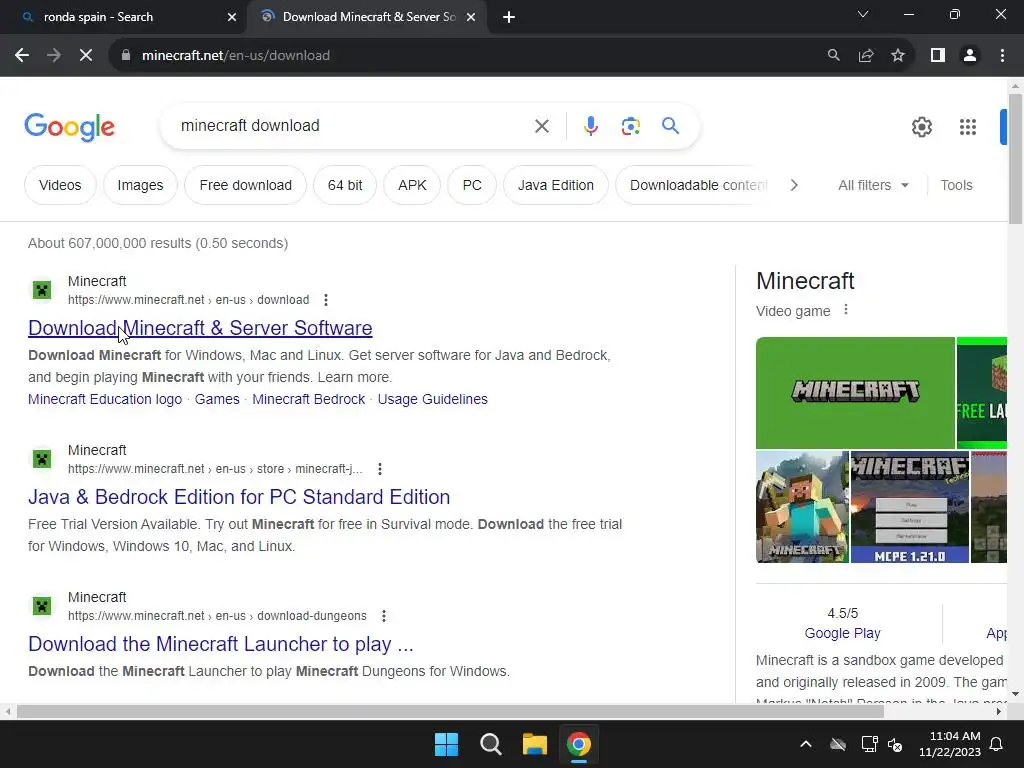The width and height of the screenshot is (1024, 768).
Task: Open more options for Minecraft knowledge panel
Action: click(x=846, y=310)
